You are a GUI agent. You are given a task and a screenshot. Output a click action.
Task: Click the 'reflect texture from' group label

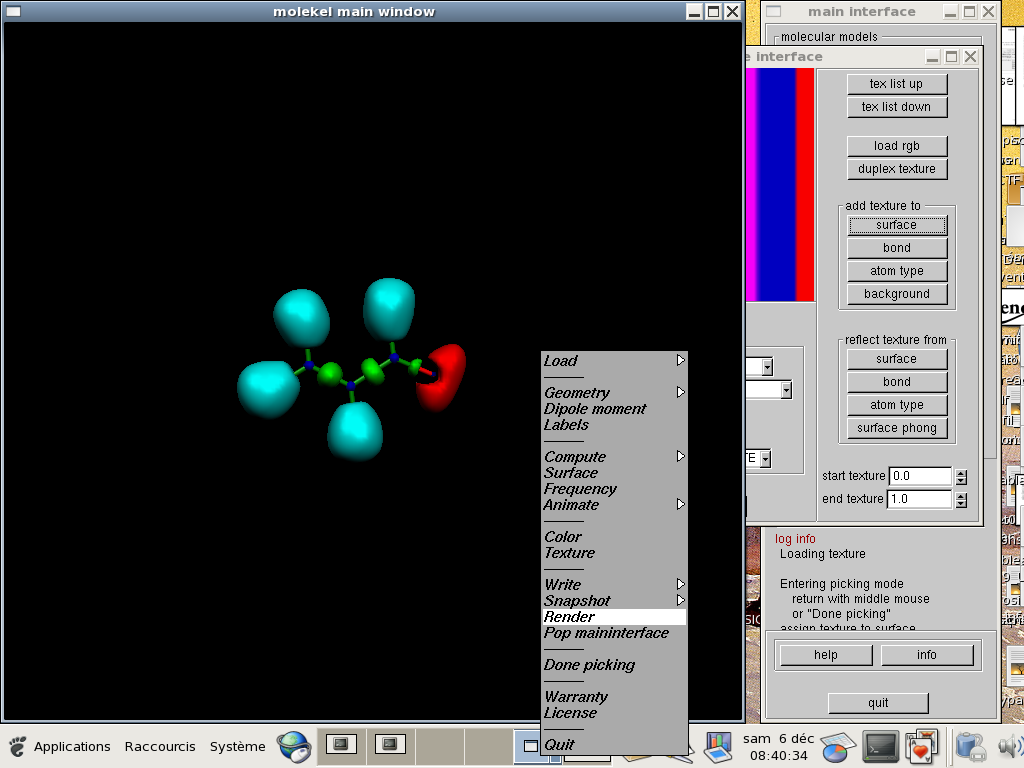click(x=896, y=340)
